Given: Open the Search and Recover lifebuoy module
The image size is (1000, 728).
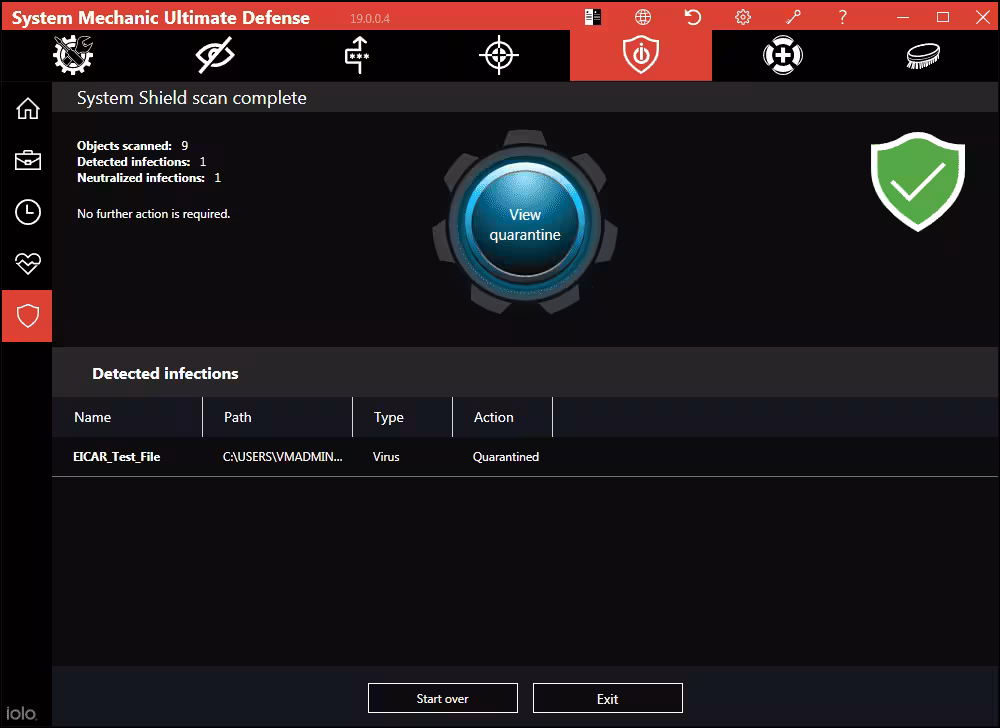Looking at the screenshot, I should [783, 55].
